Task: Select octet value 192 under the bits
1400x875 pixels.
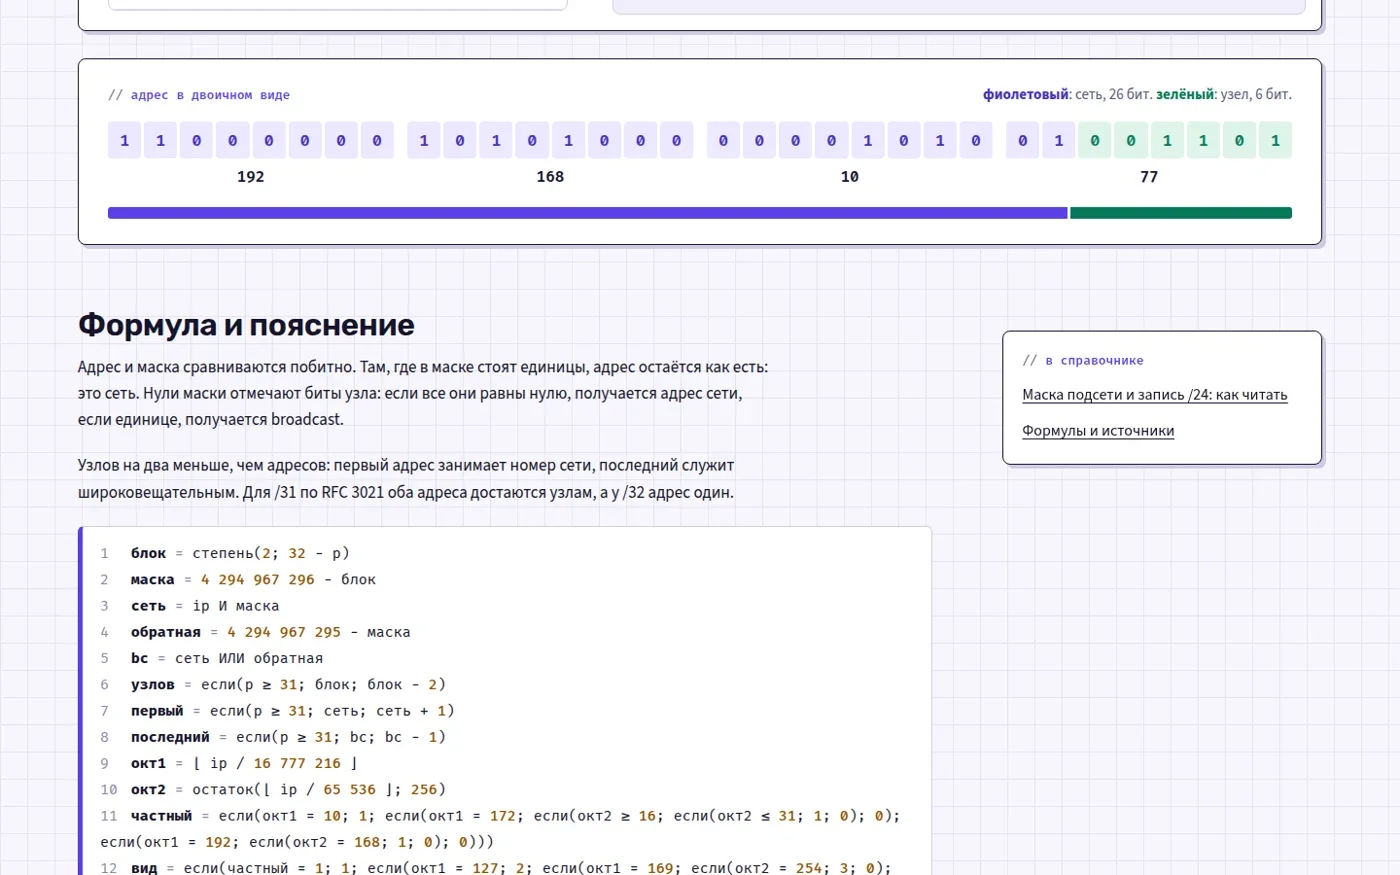Action: coord(250,177)
